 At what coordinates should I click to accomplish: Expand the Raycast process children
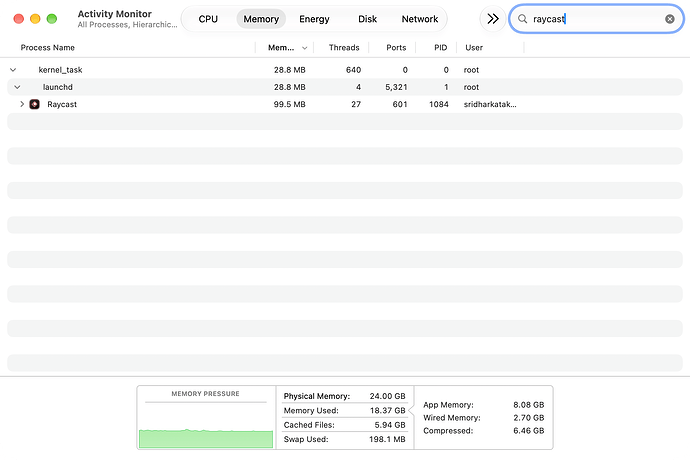point(22,104)
